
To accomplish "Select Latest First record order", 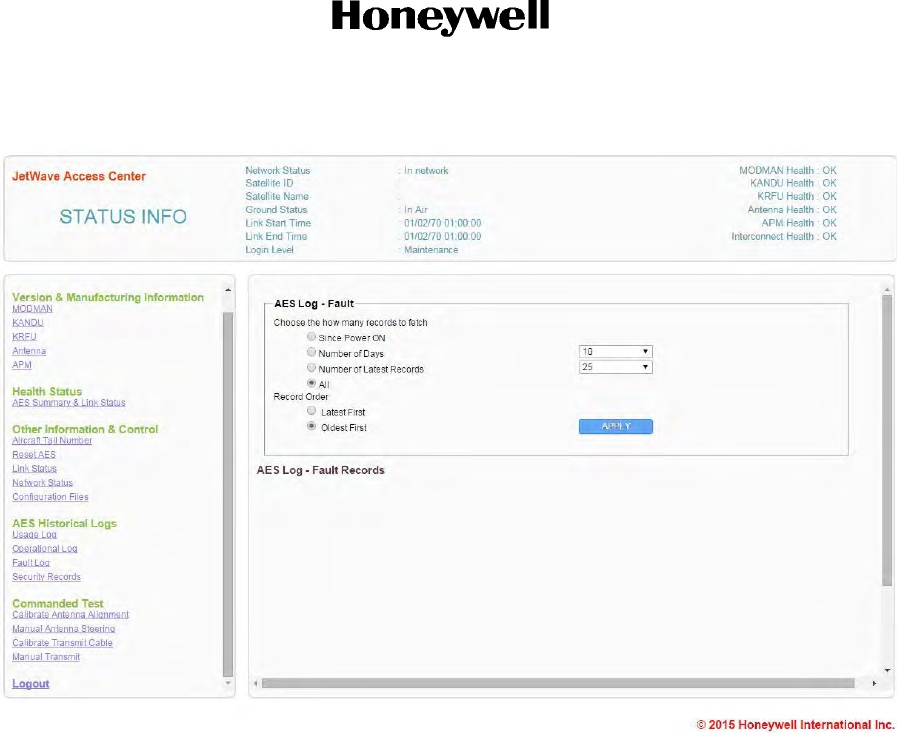I will click(311, 411).
